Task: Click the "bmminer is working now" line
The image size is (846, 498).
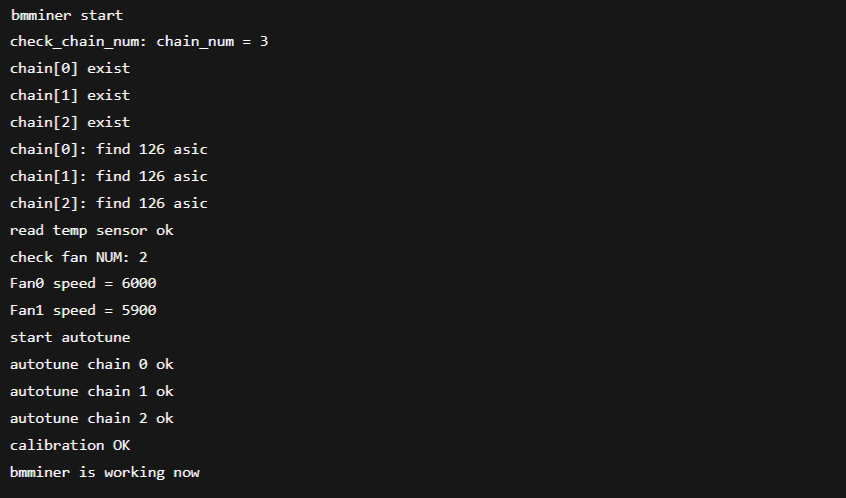Action: tap(105, 471)
